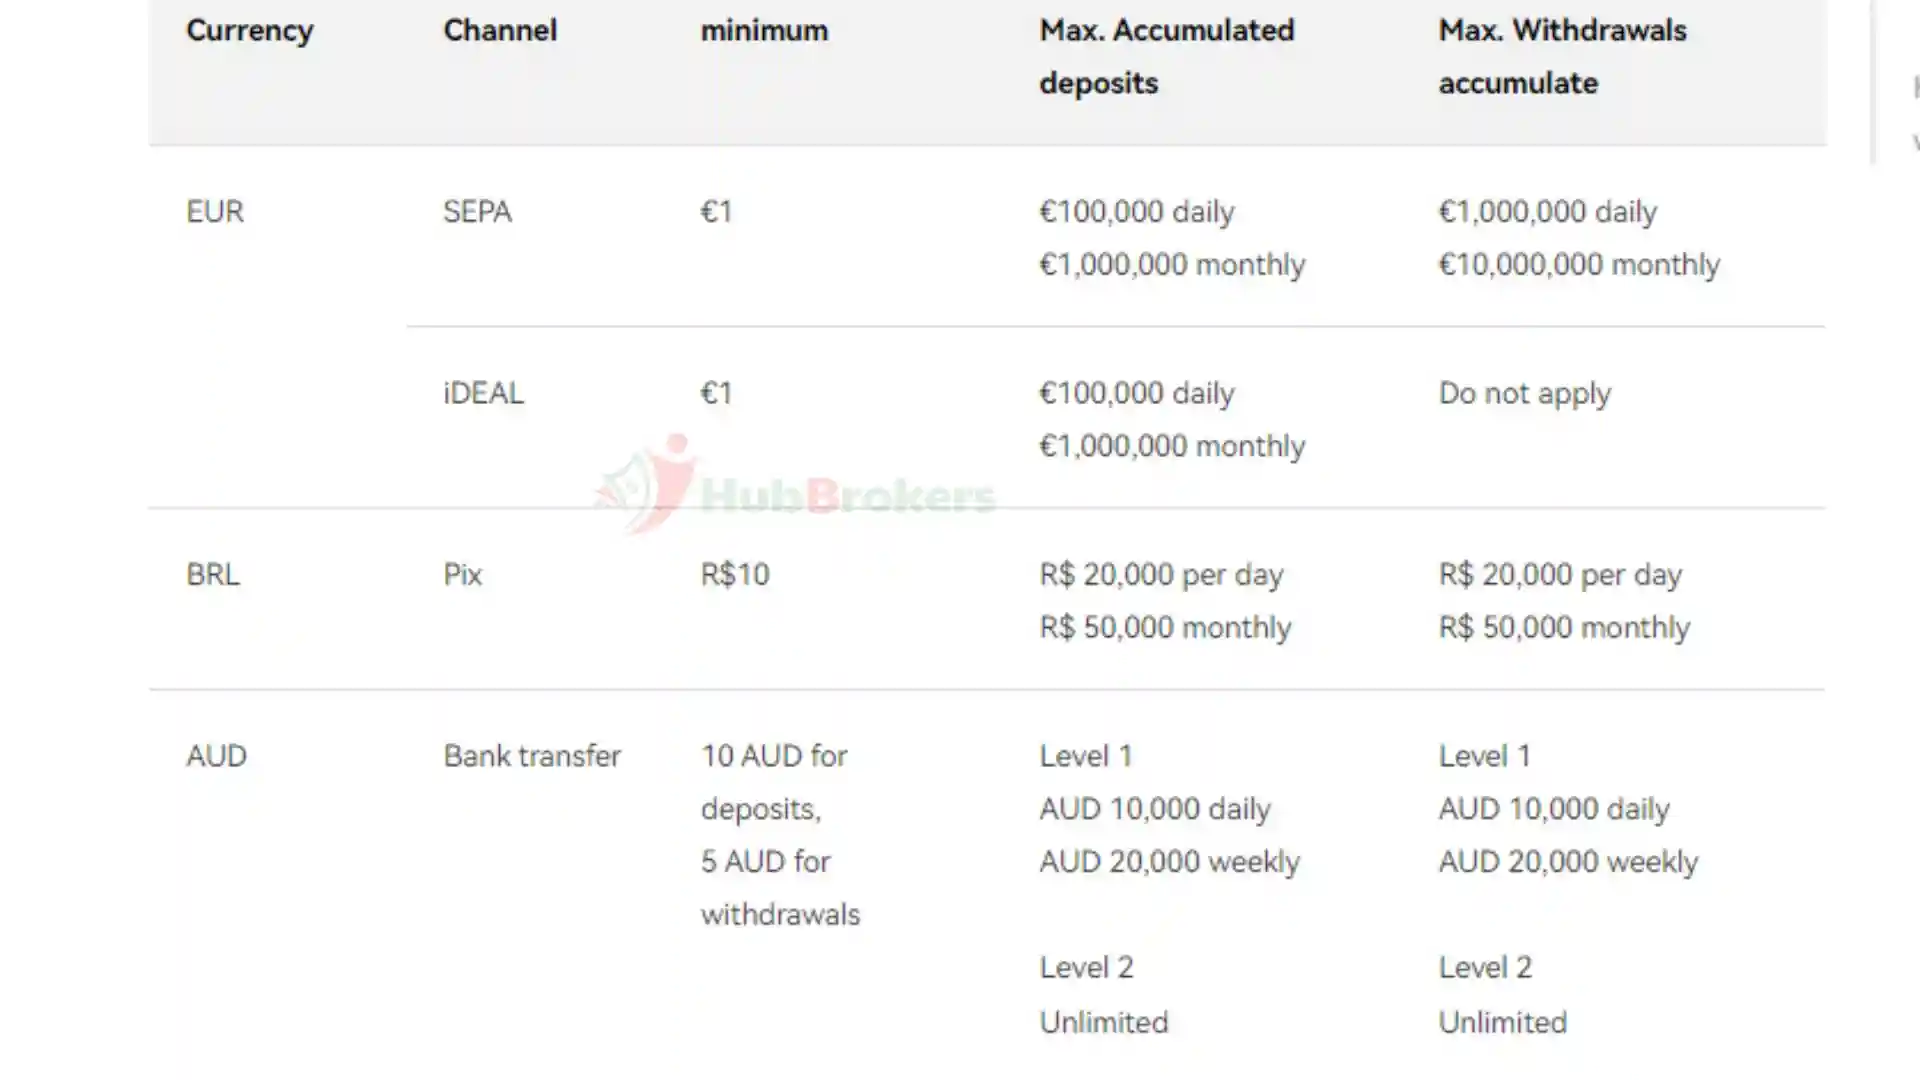
Task: Click the Max. Accumulated deposits header
Action: pyautogui.click(x=1166, y=56)
